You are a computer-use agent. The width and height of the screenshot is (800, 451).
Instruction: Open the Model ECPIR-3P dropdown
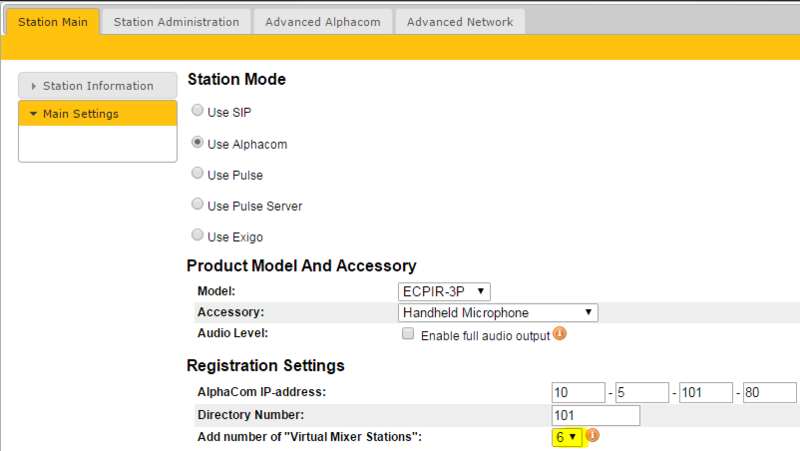[444, 291]
